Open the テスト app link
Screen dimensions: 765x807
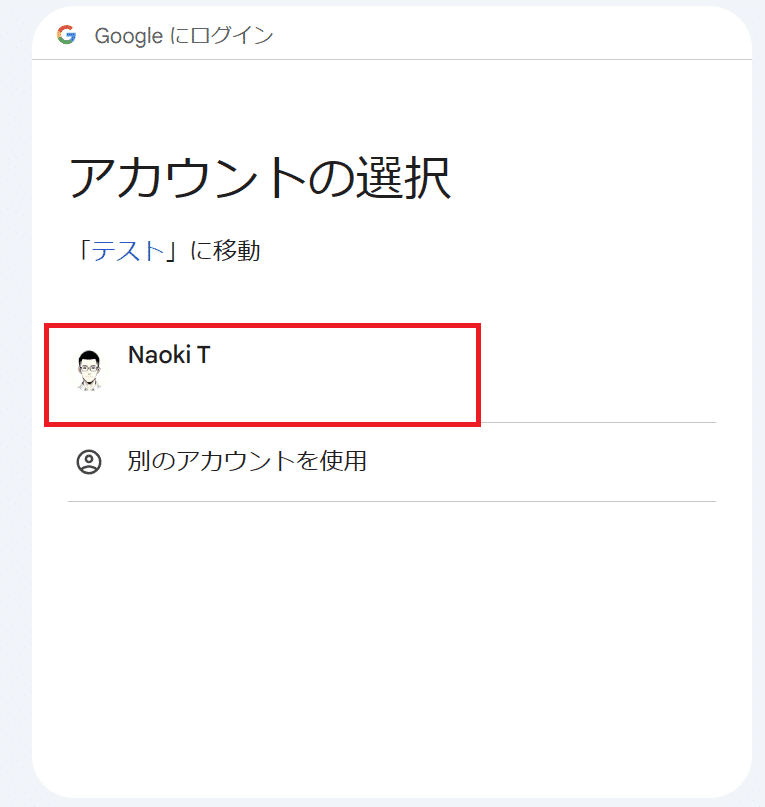point(128,250)
